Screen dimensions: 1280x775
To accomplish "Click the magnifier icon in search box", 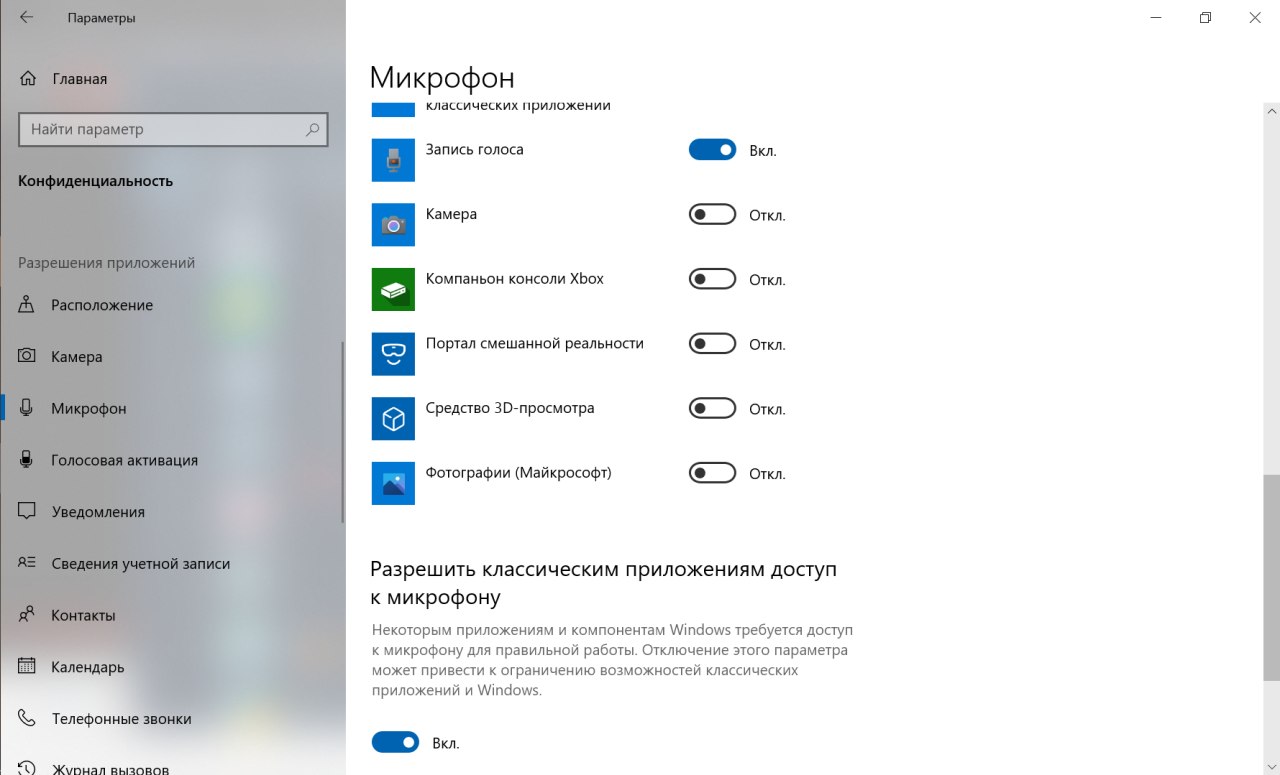I will pos(312,129).
